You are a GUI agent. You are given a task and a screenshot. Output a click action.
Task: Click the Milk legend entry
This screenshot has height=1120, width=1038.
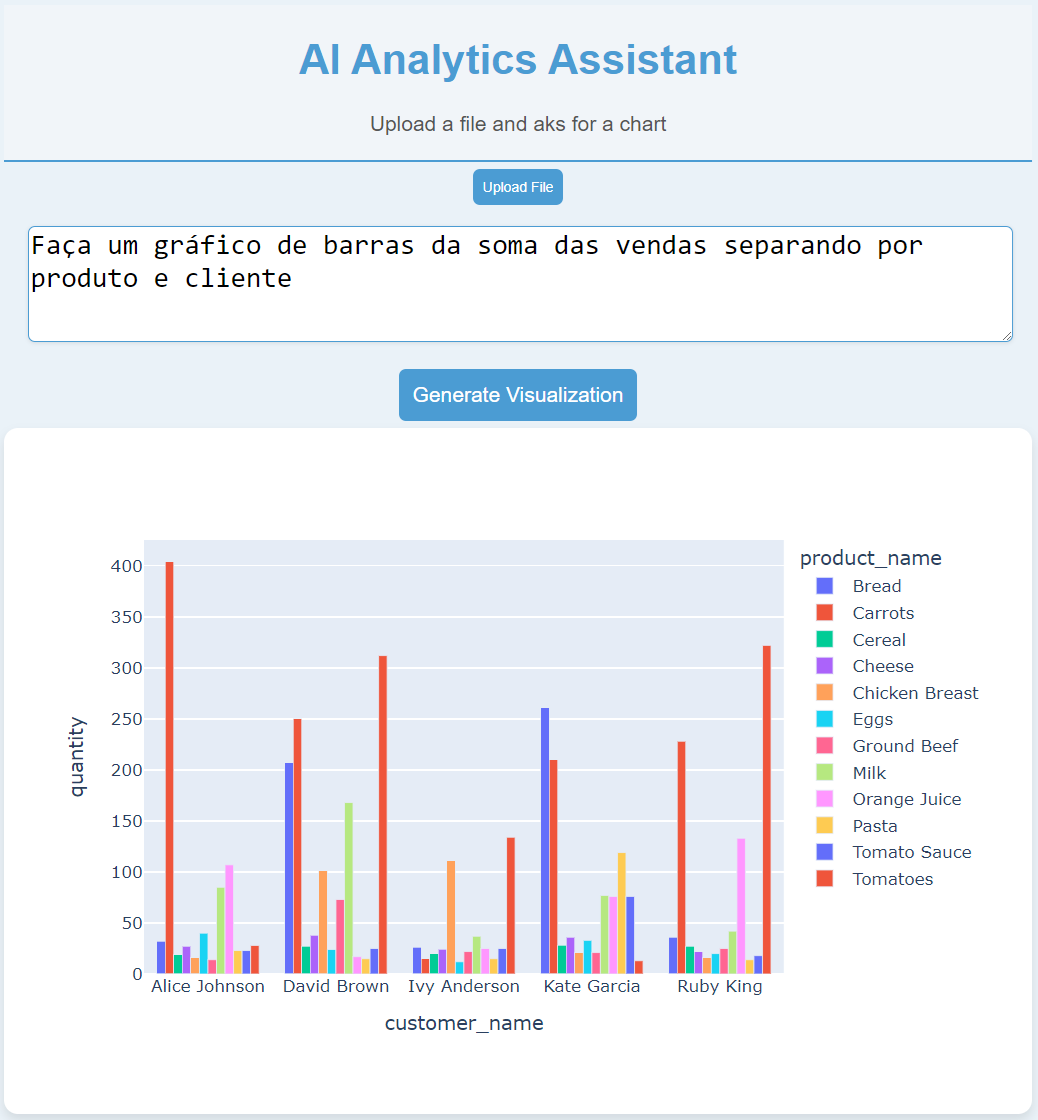868,773
